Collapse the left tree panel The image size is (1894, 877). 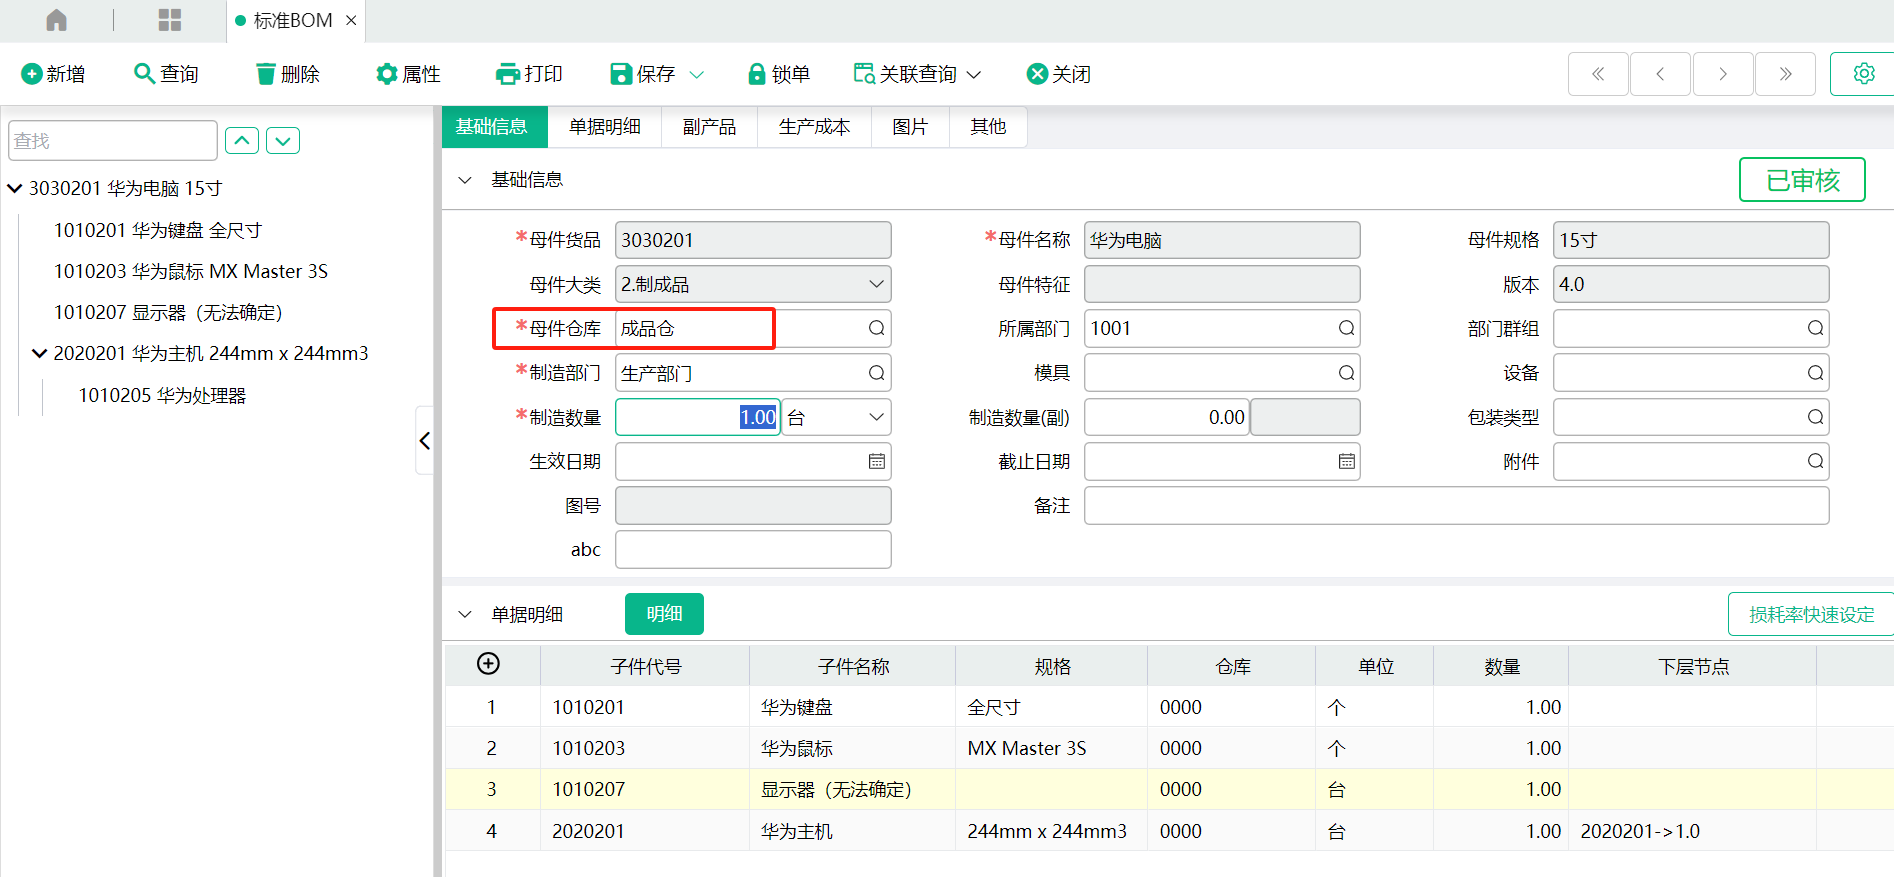coord(425,440)
